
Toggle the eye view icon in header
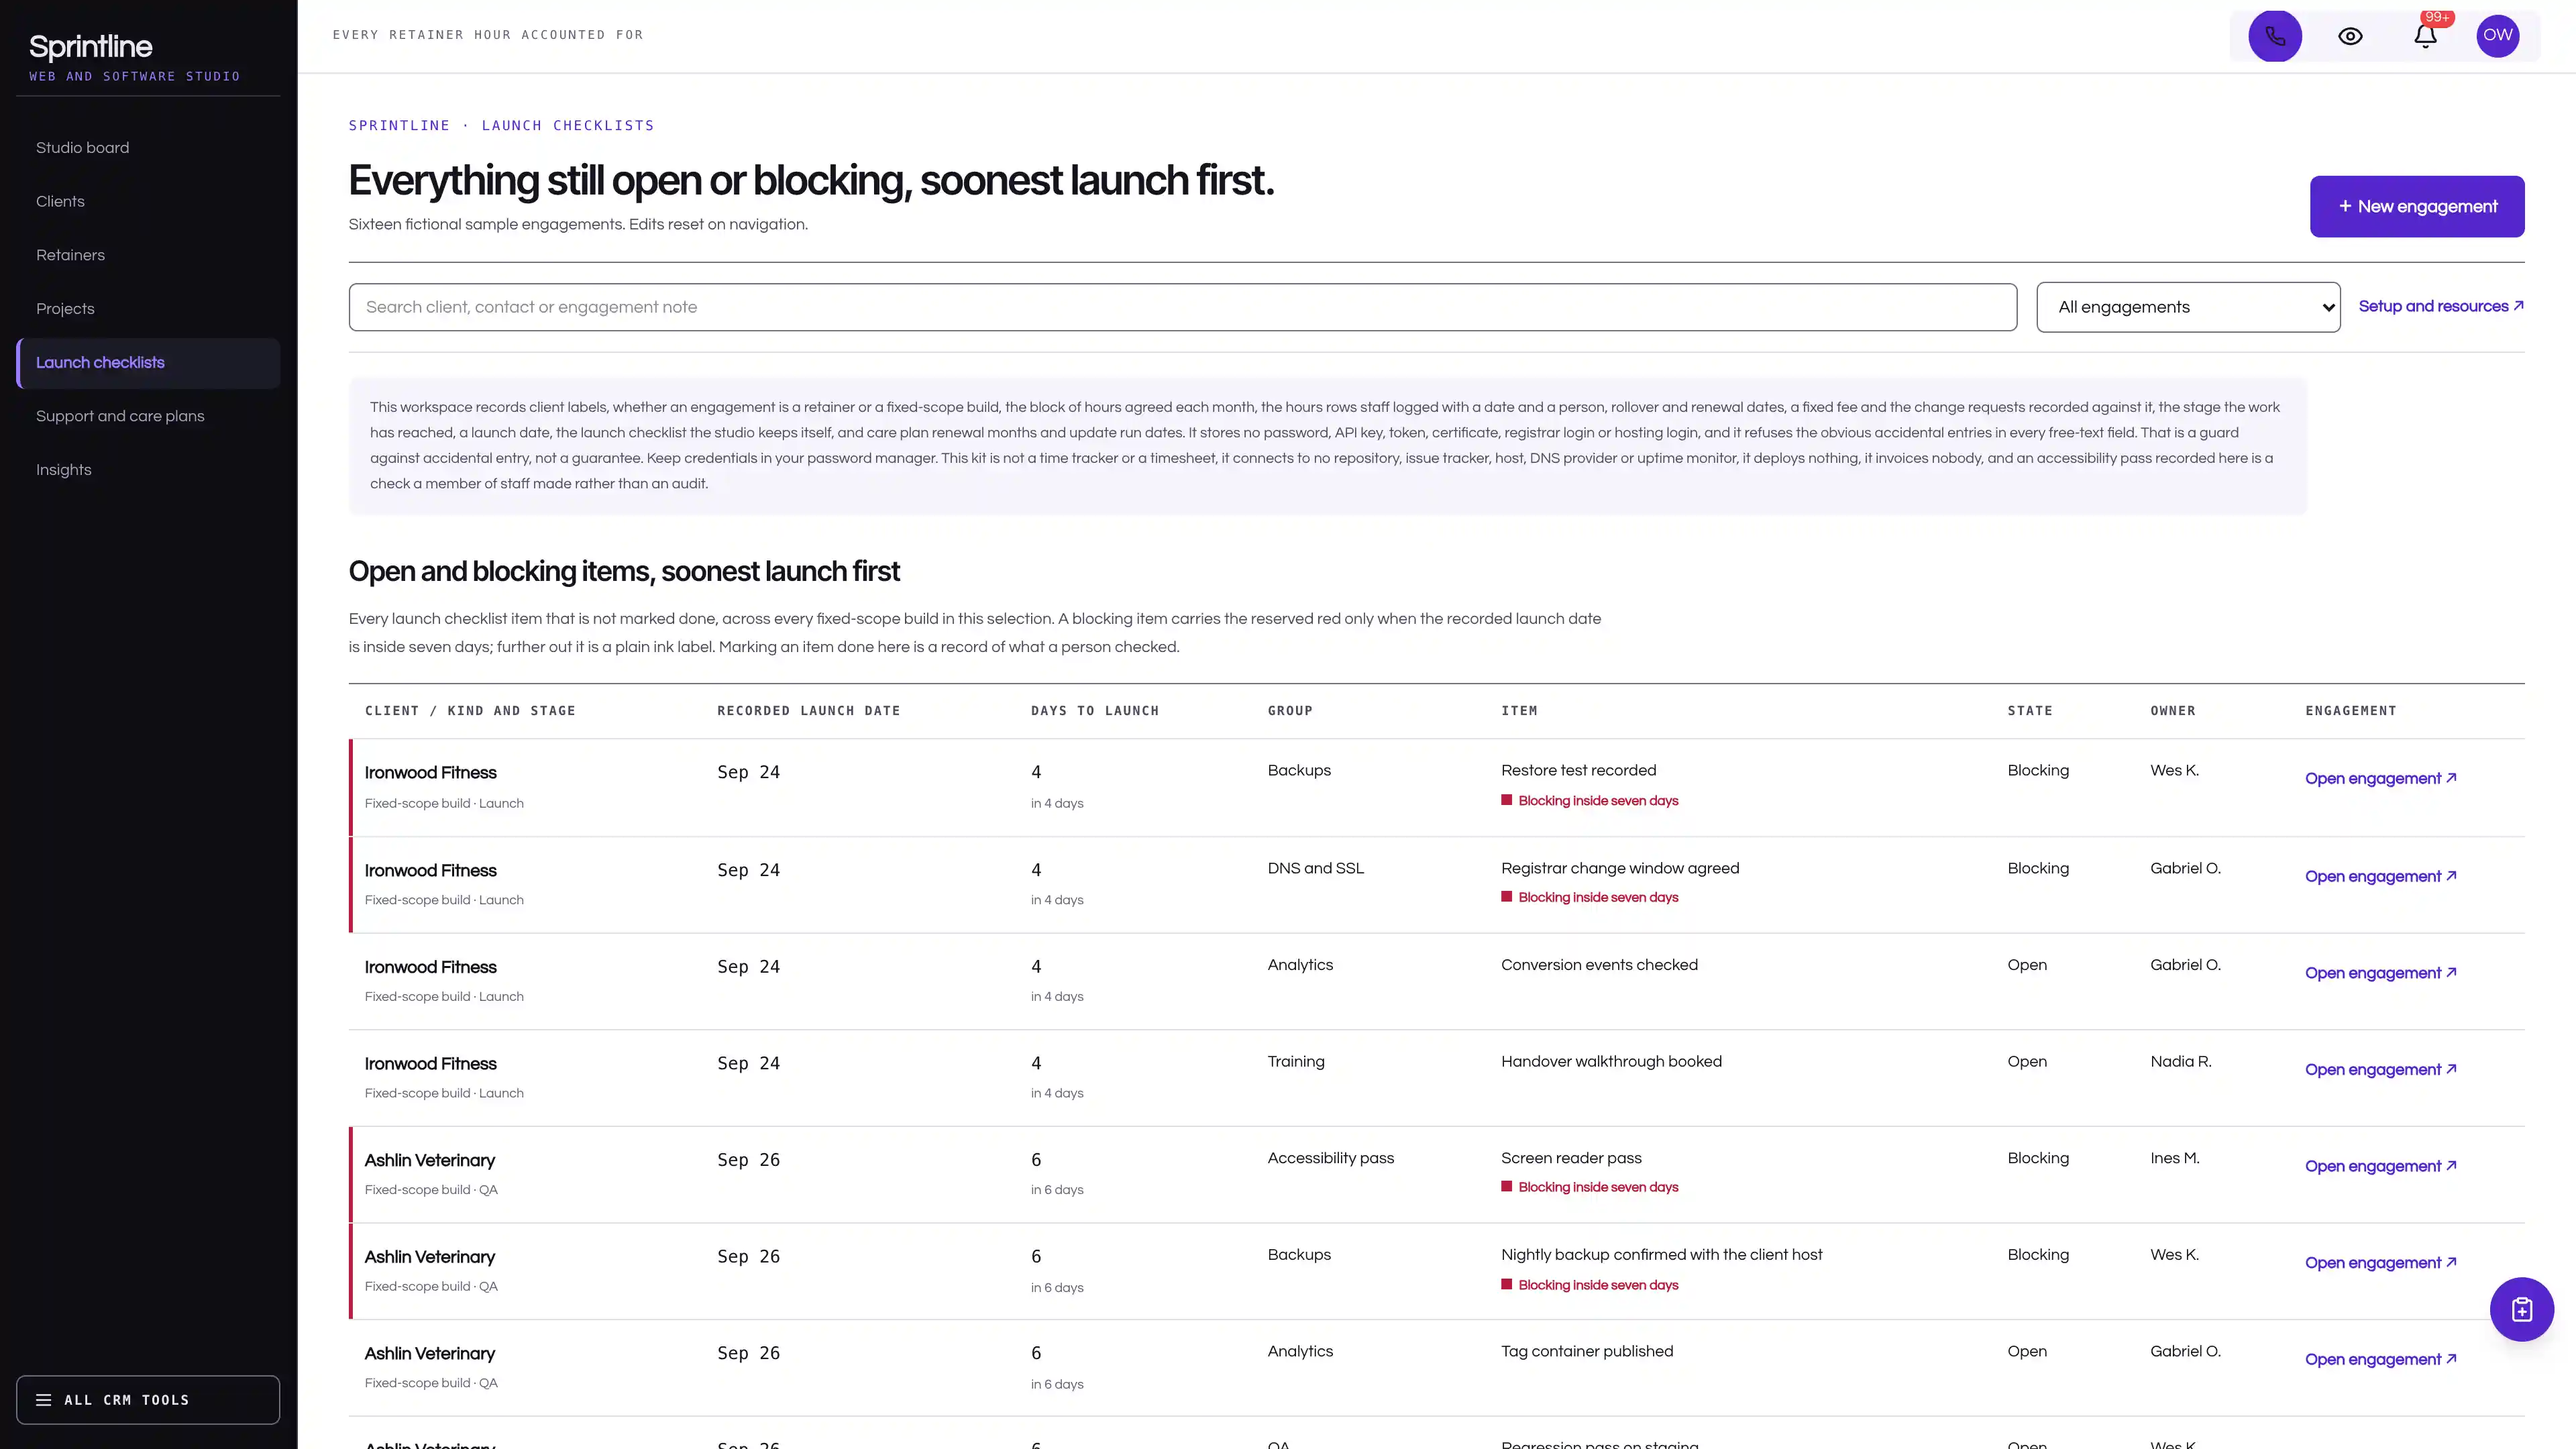[2350, 36]
